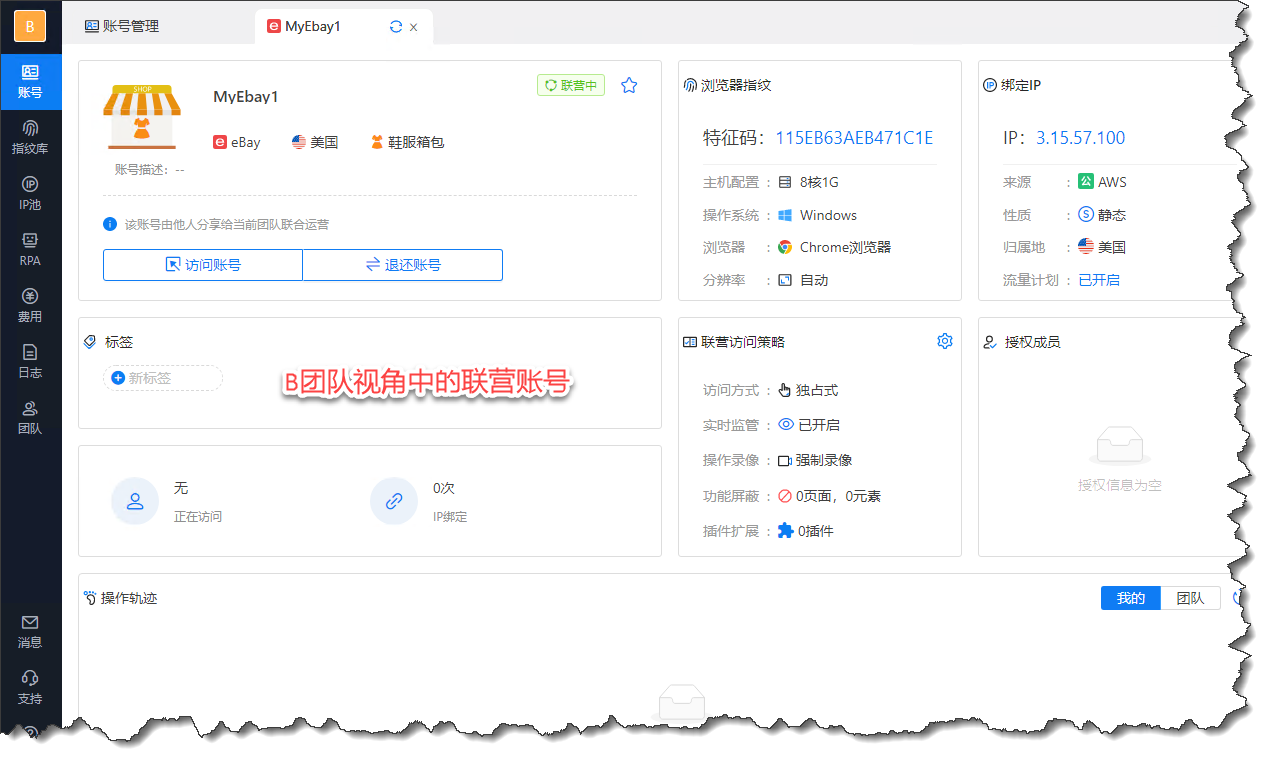The image size is (1273, 761).
Task: Open the 账号 sidebar section
Action: [30, 82]
